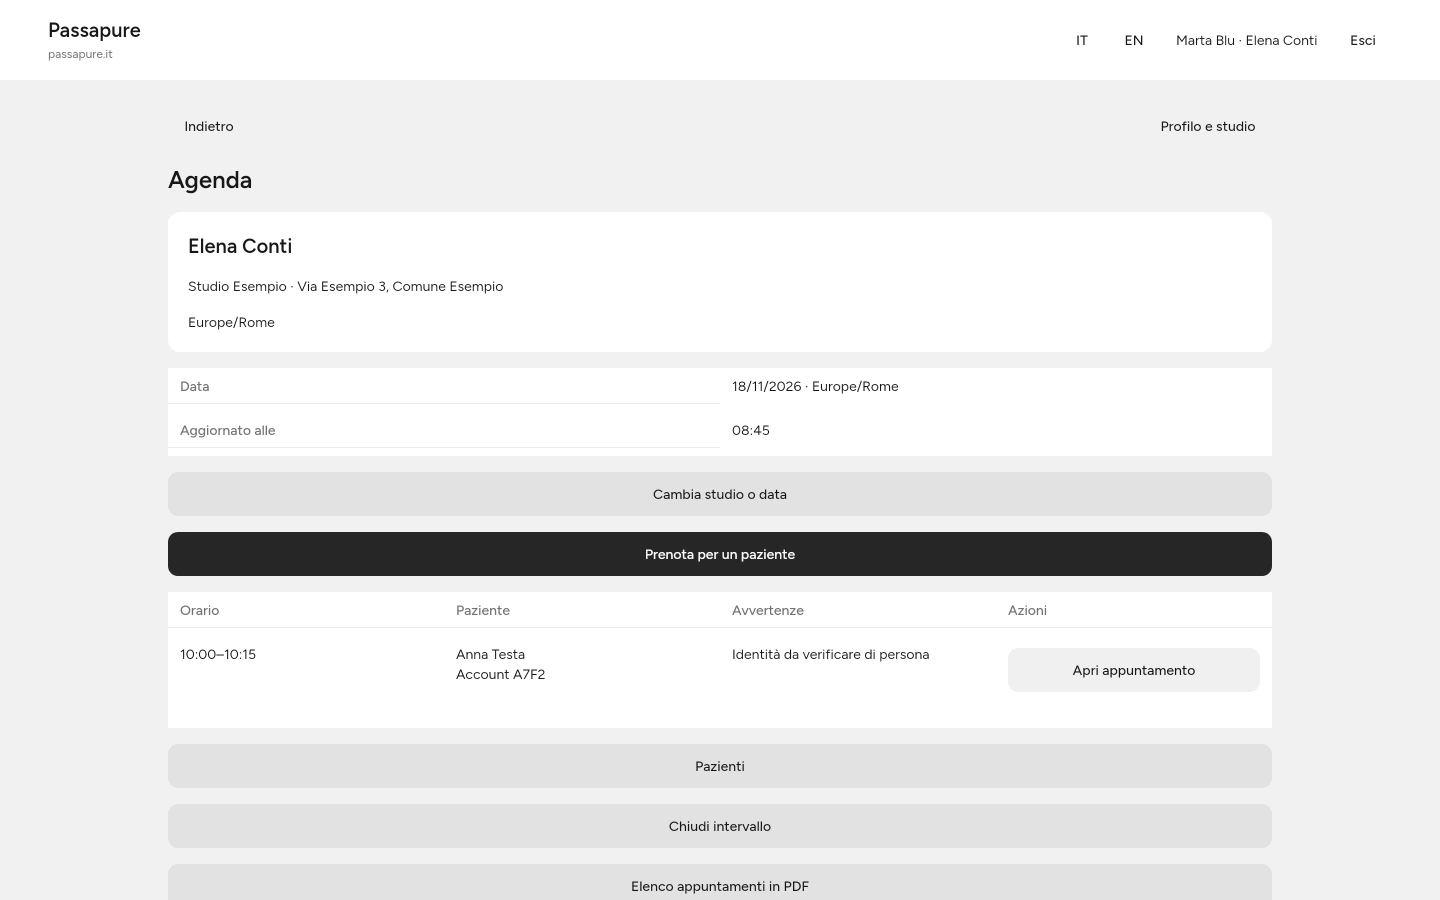The height and width of the screenshot is (900, 1440).
Task: Click the Paziente column header
Action: coord(483,610)
